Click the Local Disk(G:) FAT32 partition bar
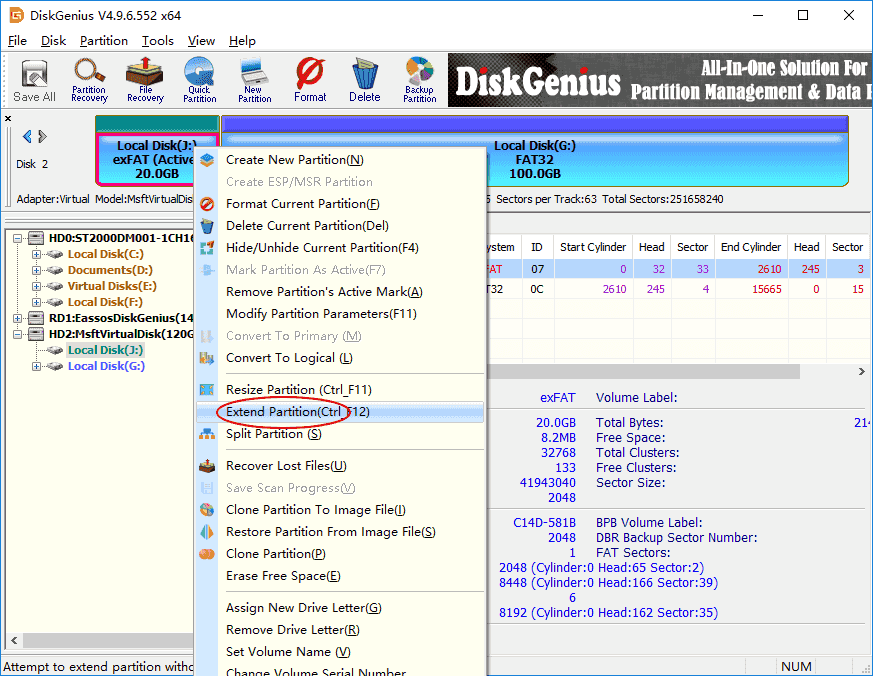Screen dimensions: 873x676 click(535, 158)
